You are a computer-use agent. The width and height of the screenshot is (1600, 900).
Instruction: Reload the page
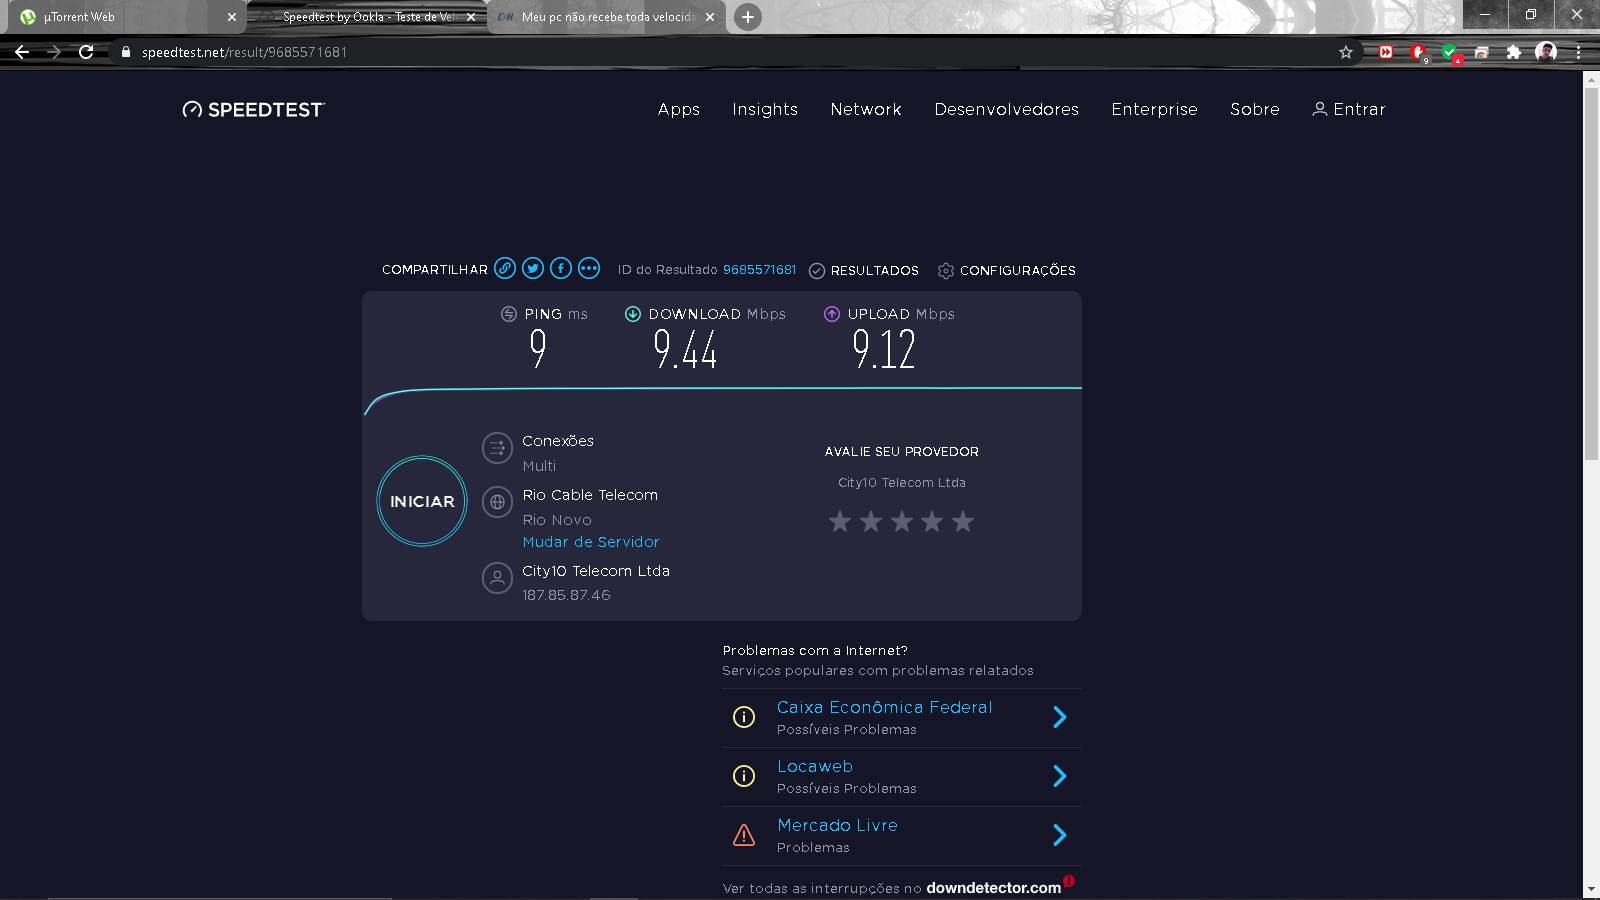[x=86, y=52]
